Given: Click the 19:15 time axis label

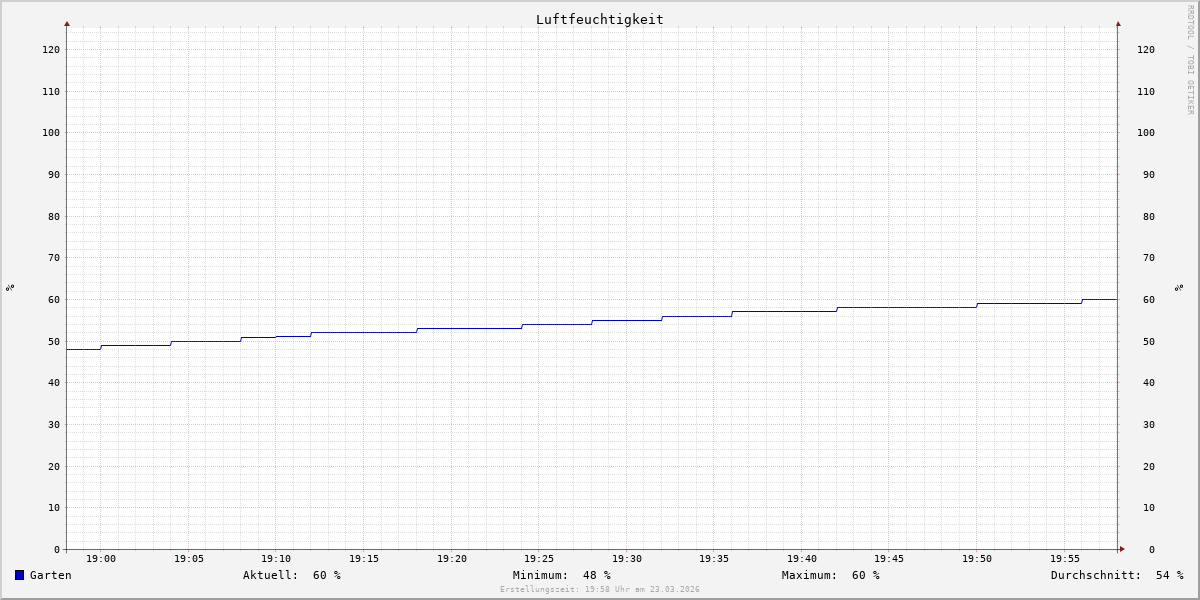Looking at the screenshot, I should [364, 559].
